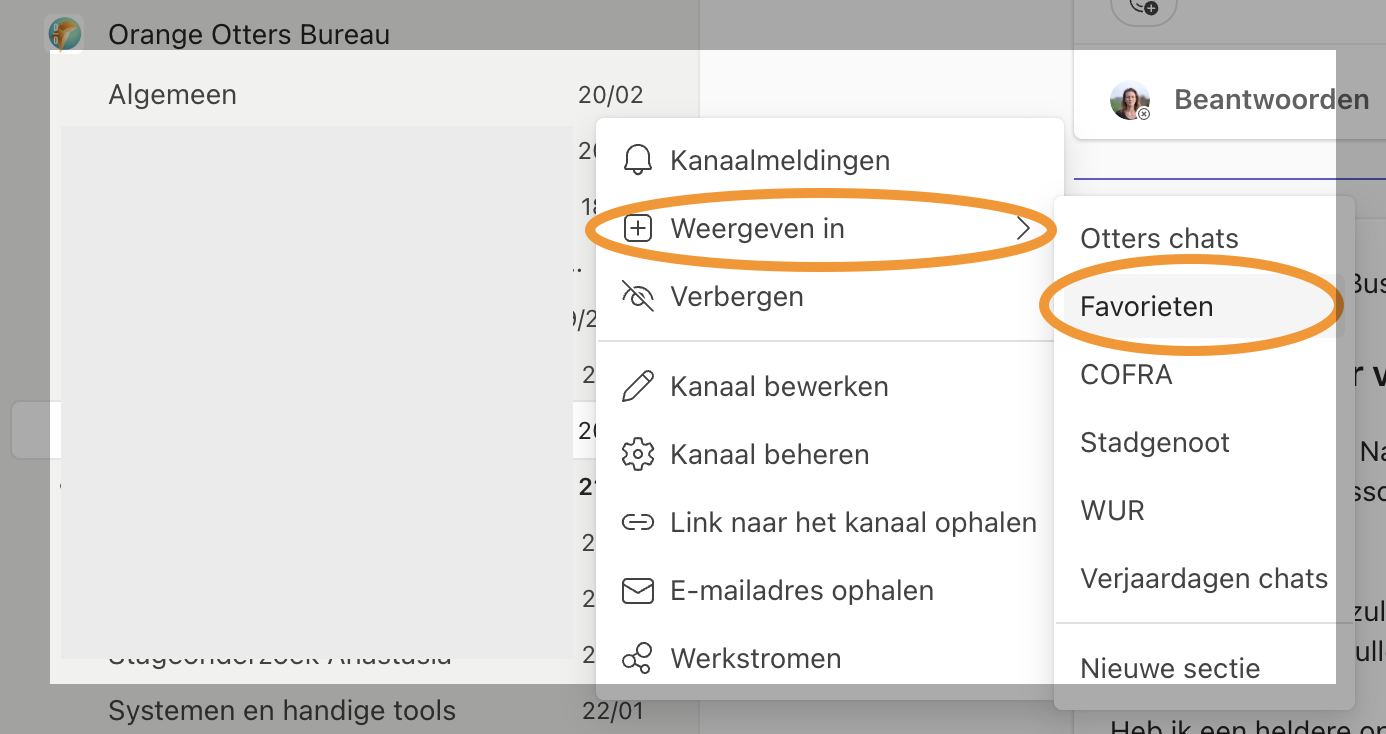Expand the Weergeven in submenu arrow

1023,228
